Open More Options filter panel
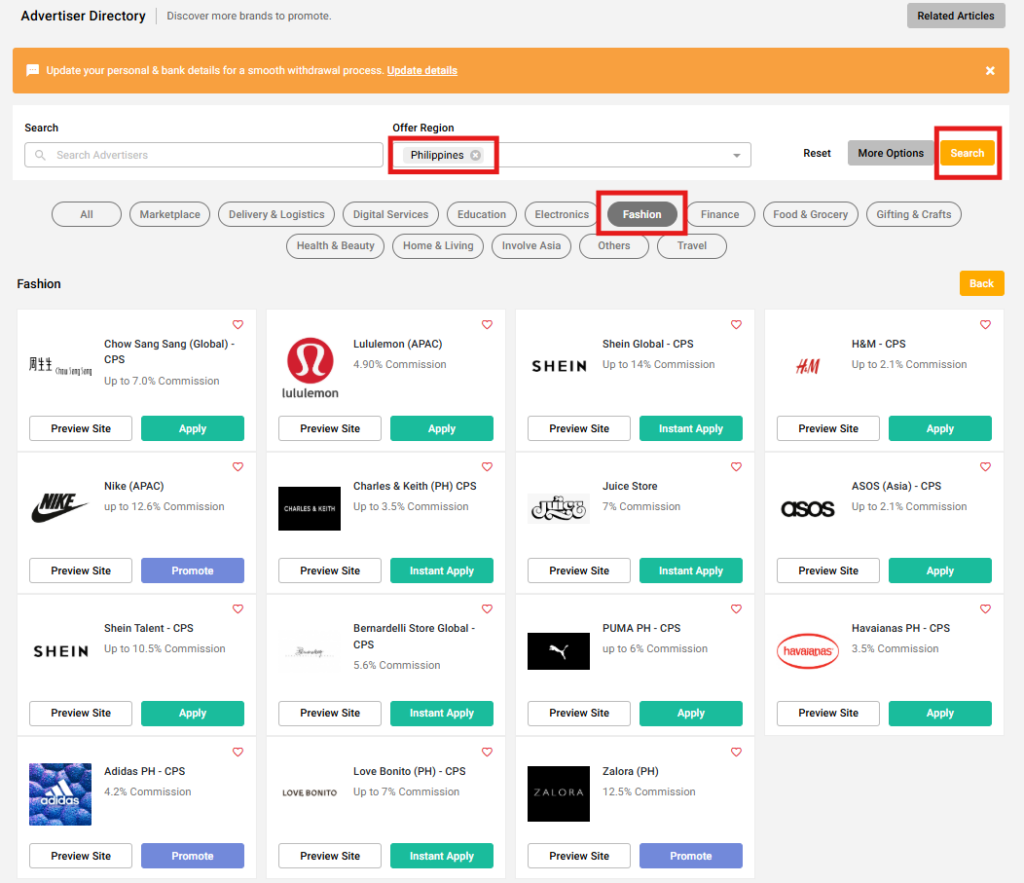This screenshot has height=883, width=1024. pos(890,153)
